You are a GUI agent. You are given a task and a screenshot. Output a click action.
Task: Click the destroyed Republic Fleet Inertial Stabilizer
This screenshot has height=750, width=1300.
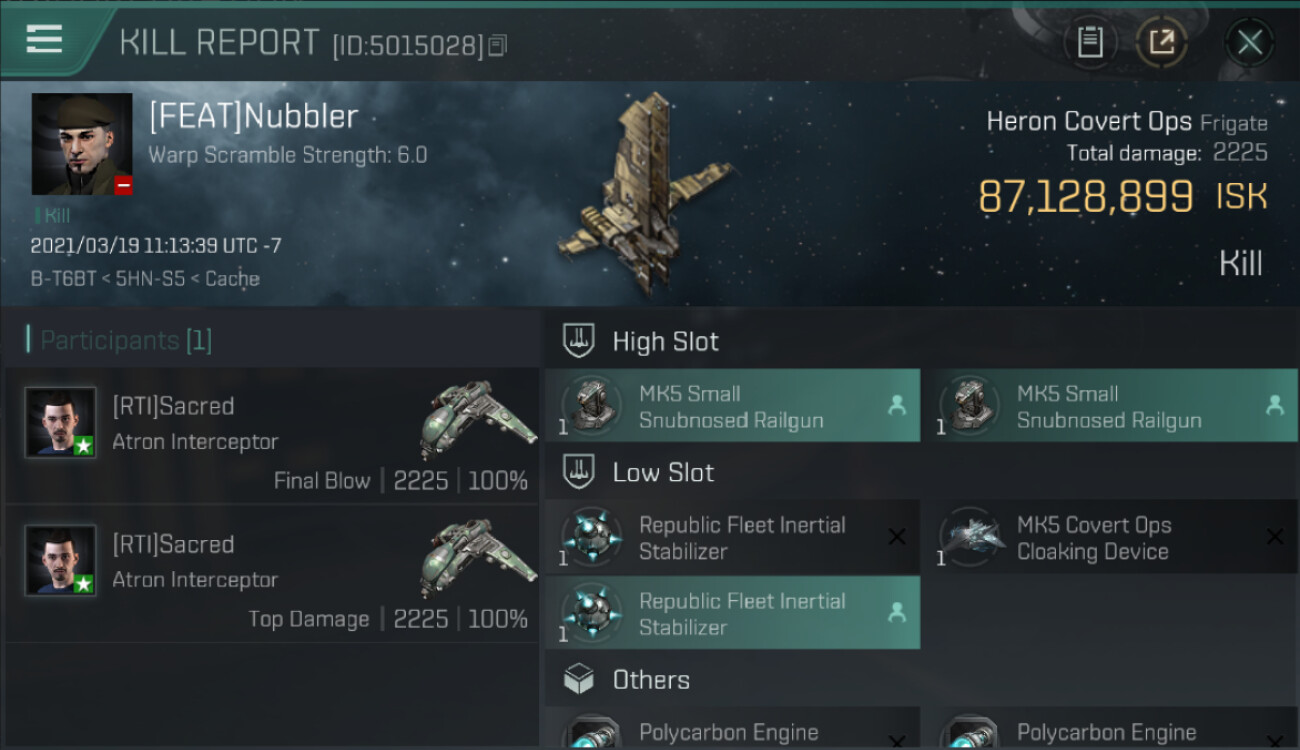(x=732, y=538)
